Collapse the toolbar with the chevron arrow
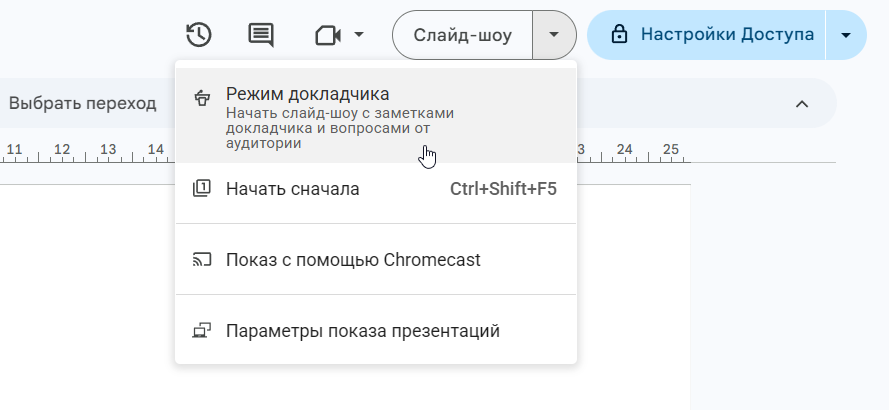Screen dimensions: 889x410 pos(801,103)
